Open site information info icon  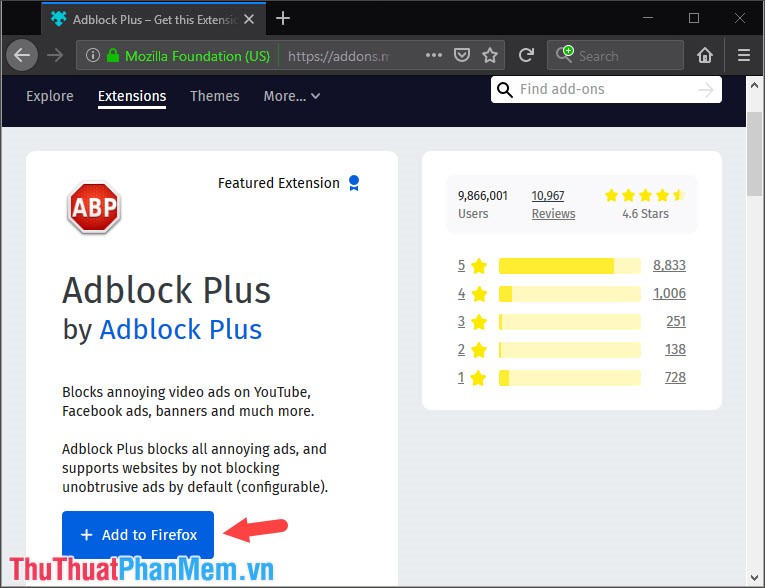93,55
